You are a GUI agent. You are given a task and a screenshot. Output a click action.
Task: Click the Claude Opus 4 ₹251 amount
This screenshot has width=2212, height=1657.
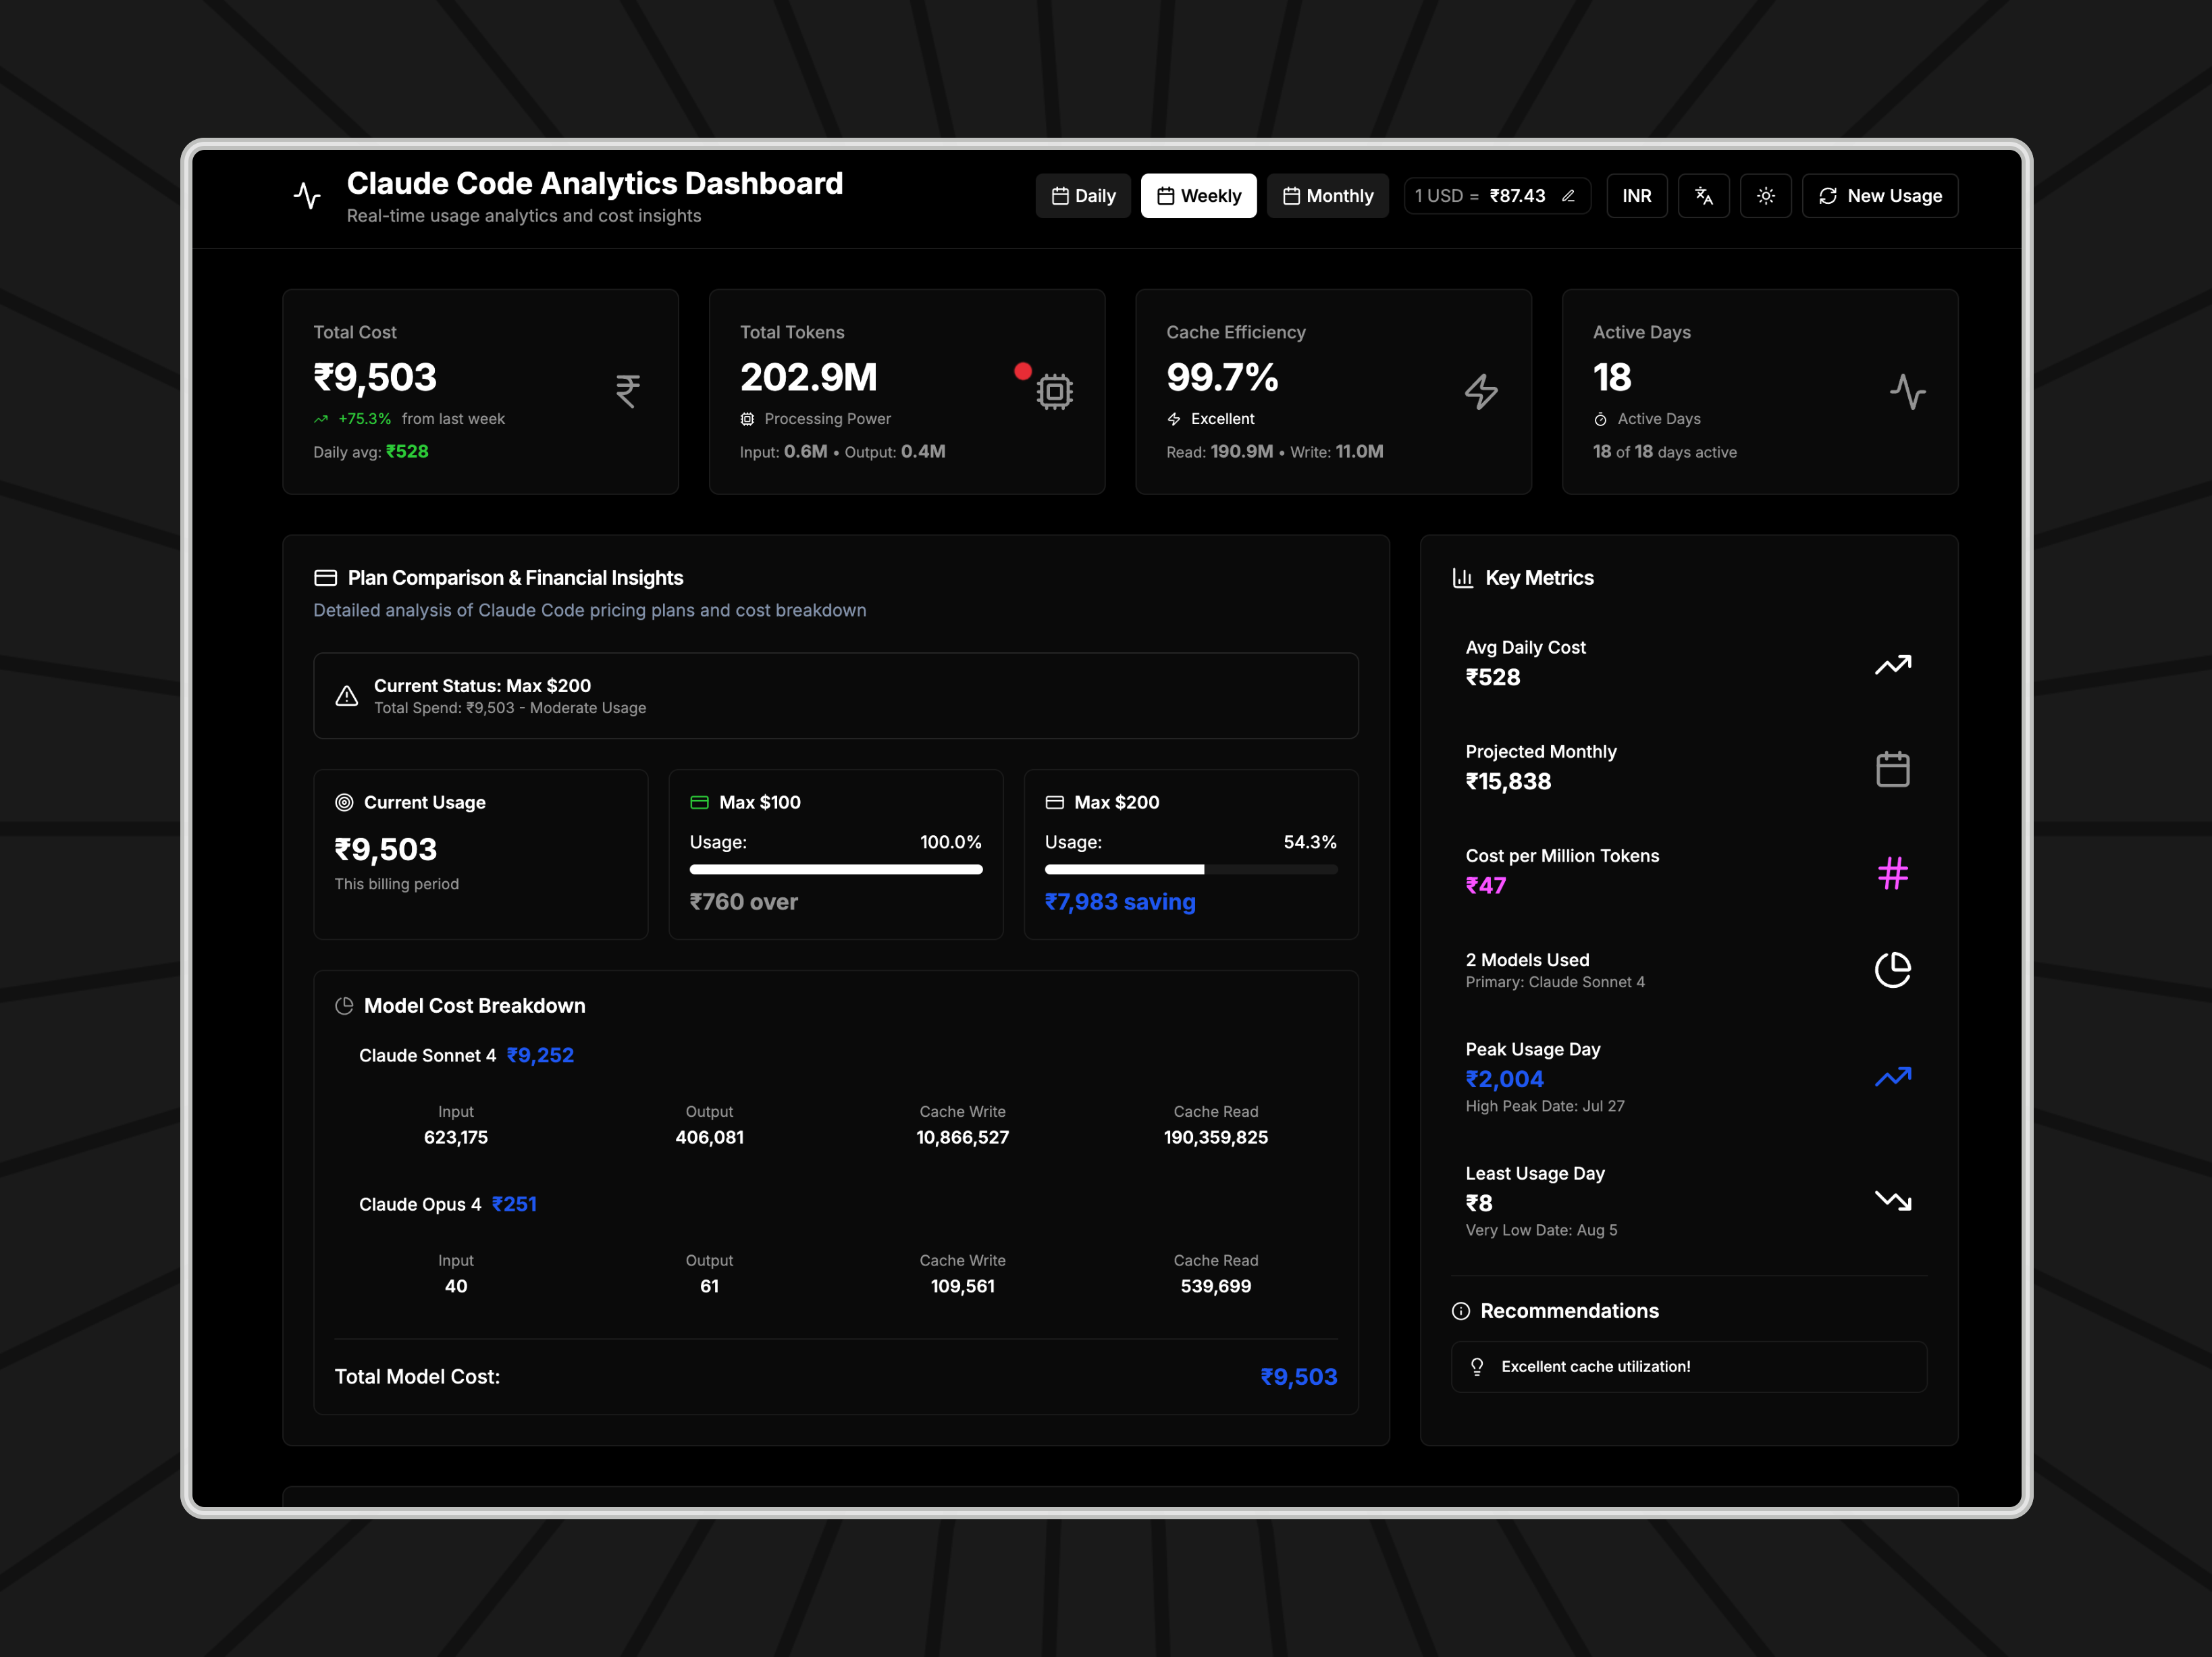point(514,1204)
